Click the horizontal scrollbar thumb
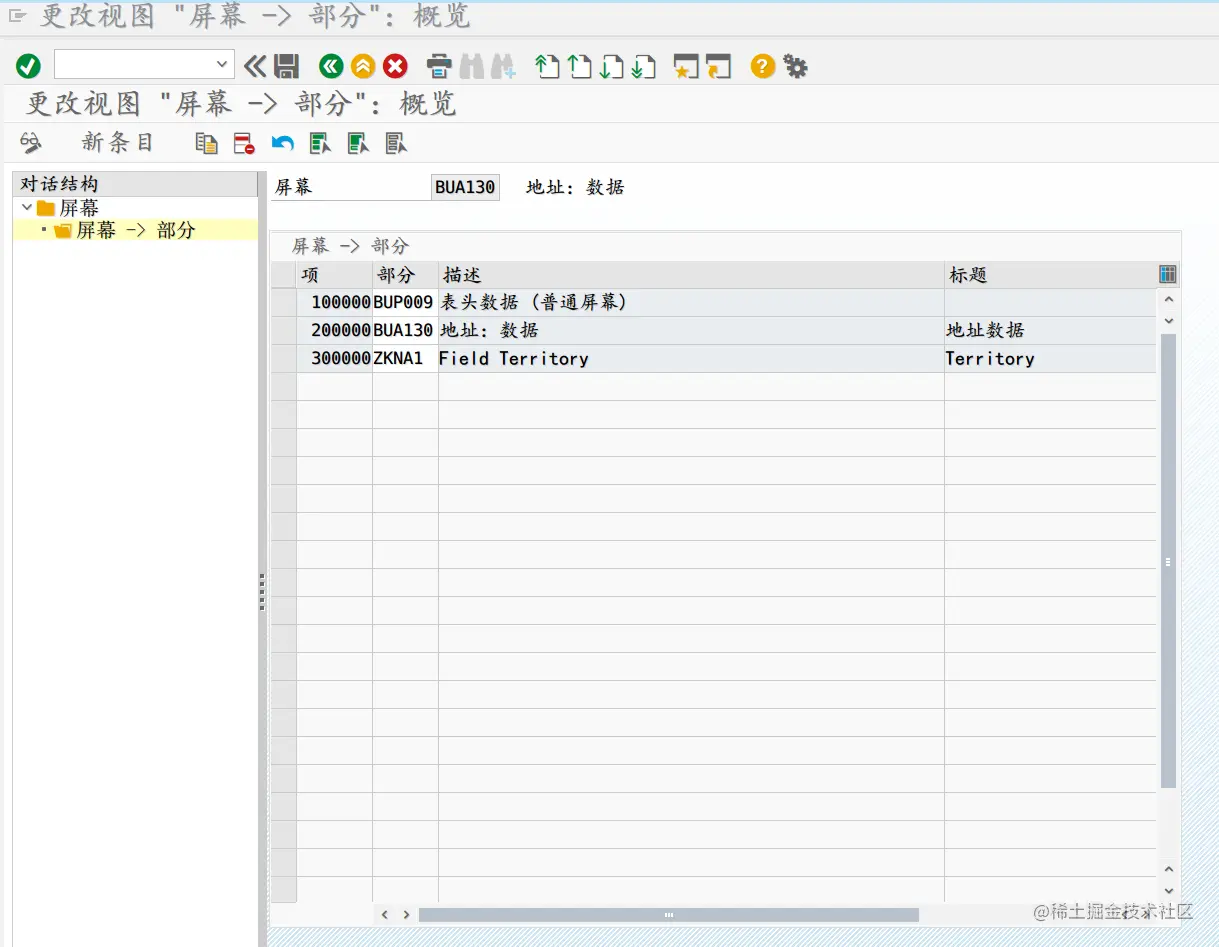 [668, 915]
